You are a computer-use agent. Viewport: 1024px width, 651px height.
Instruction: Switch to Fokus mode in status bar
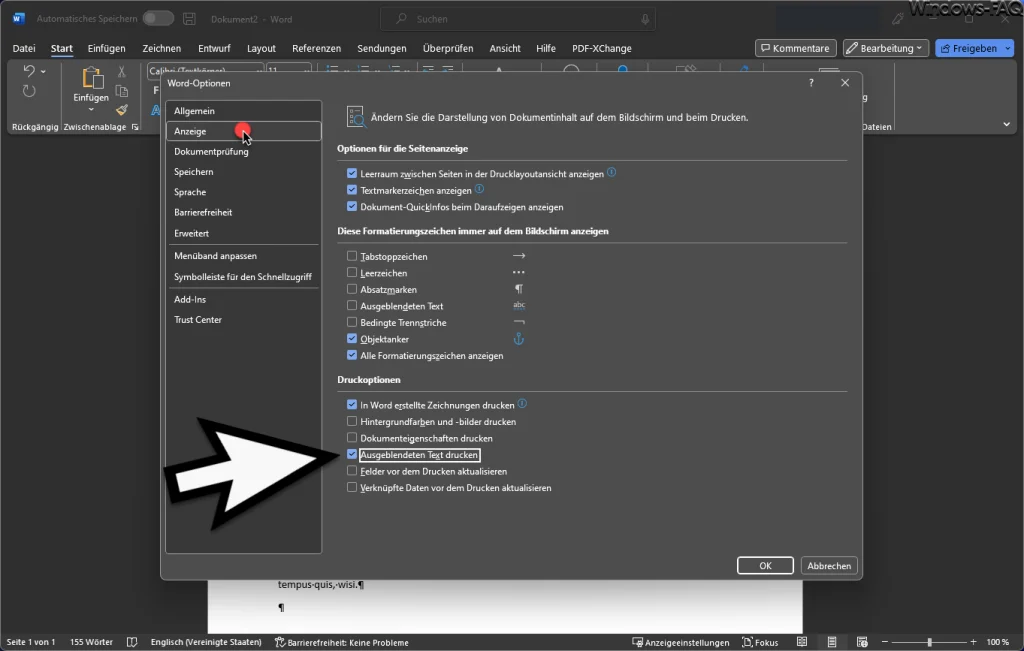[760, 643]
